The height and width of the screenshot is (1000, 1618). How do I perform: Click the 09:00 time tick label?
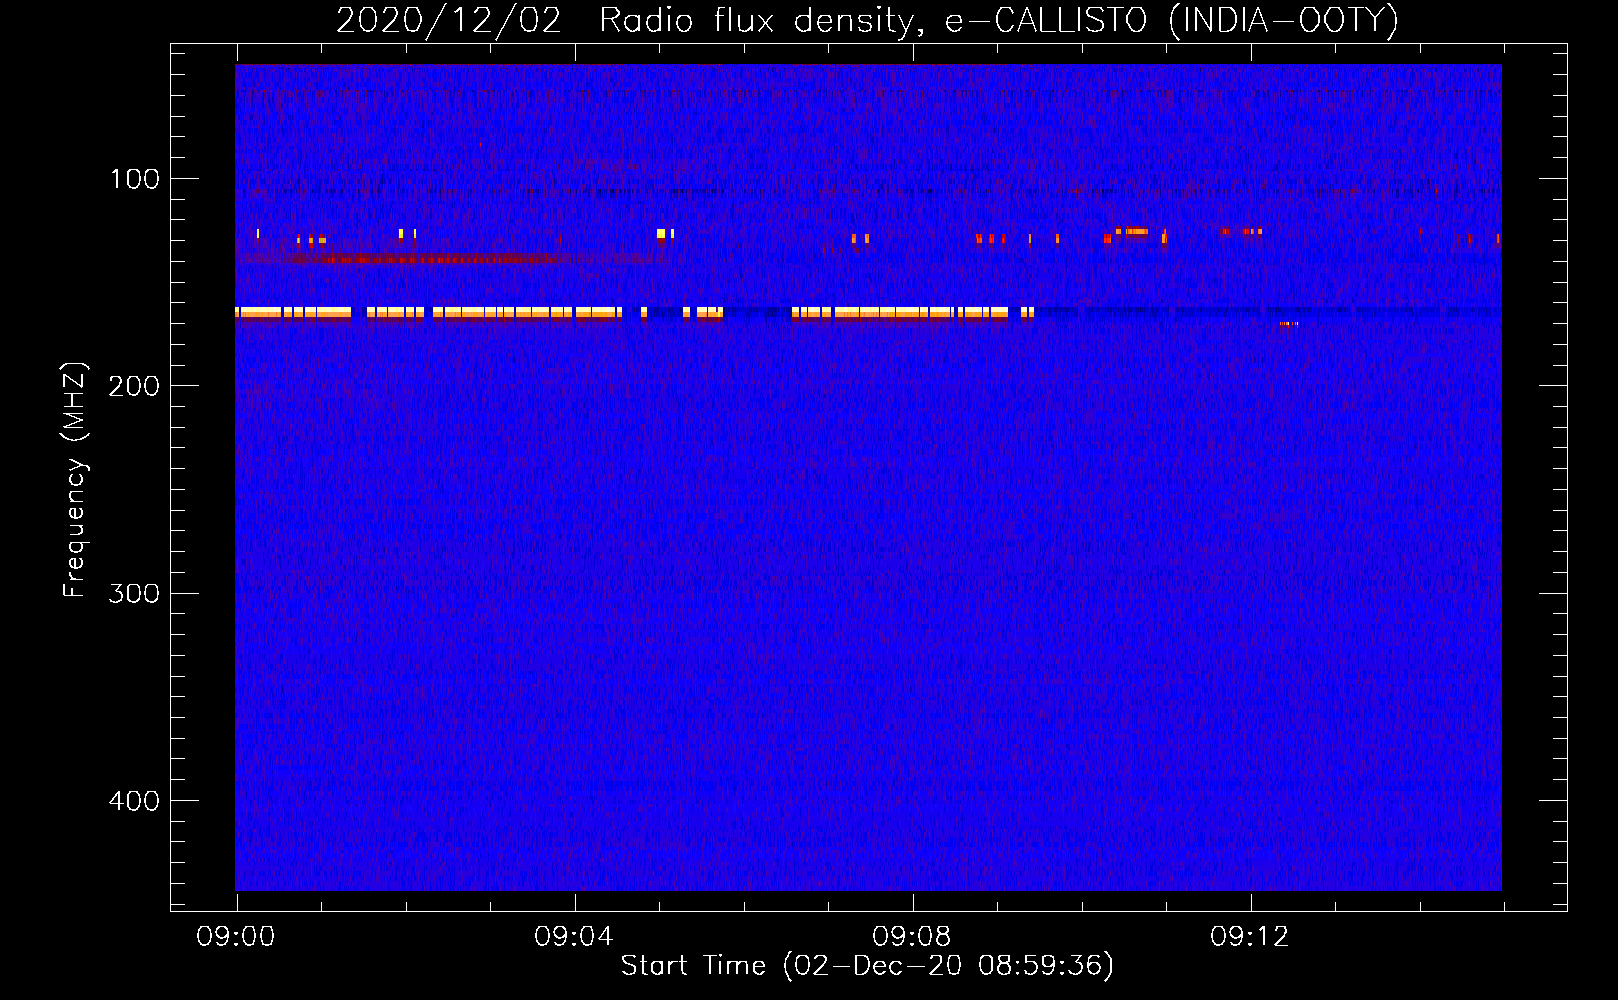(236, 937)
